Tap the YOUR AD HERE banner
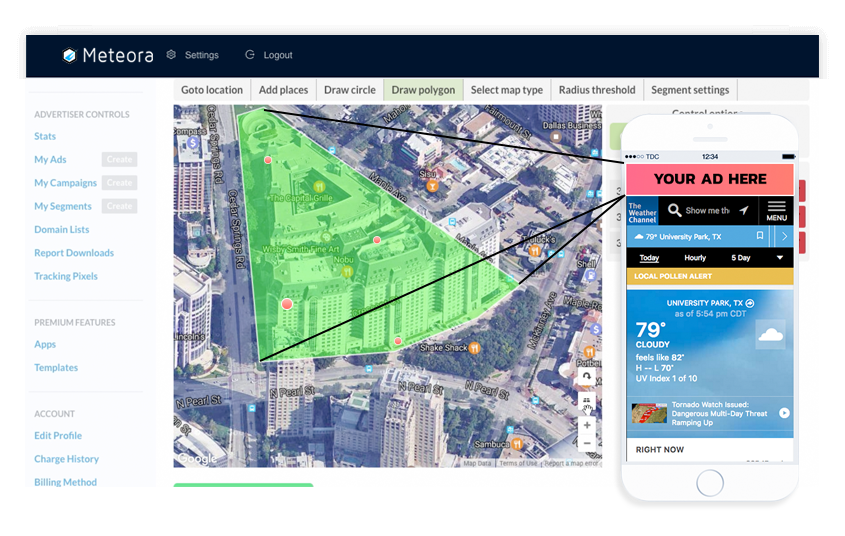The height and width of the screenshot is (536, 845). pyautogui.click(x=710, y=179)
